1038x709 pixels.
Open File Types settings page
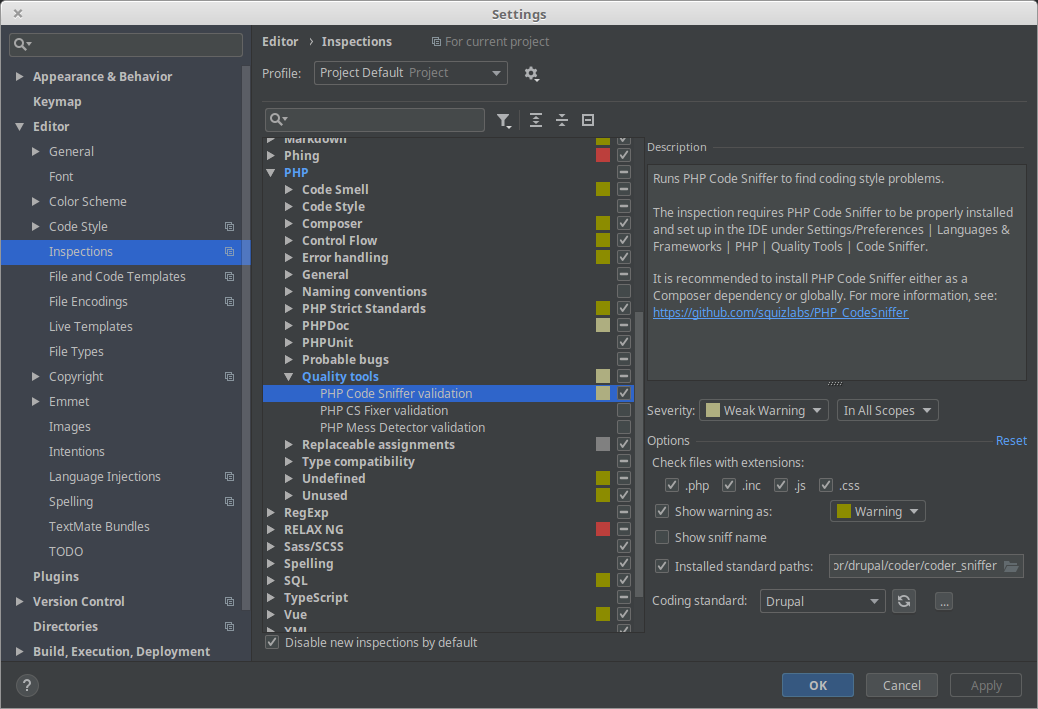pyautogui.click(x=76, y=352)
